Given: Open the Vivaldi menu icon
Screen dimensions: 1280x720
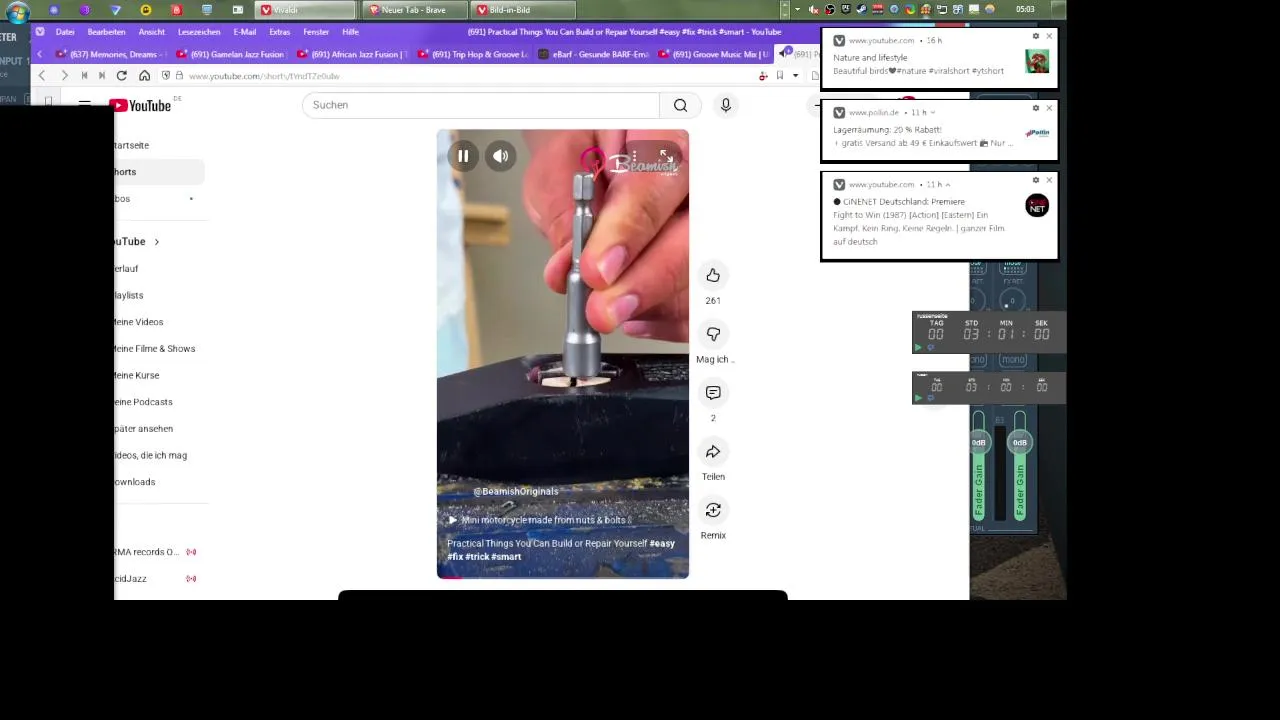Looking at the screenshot, I should (40, 32).
